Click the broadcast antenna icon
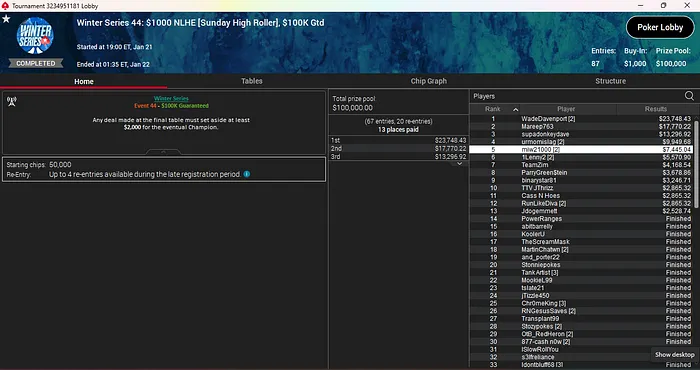This screenshot has height=370, width=700. pos(12,102)
